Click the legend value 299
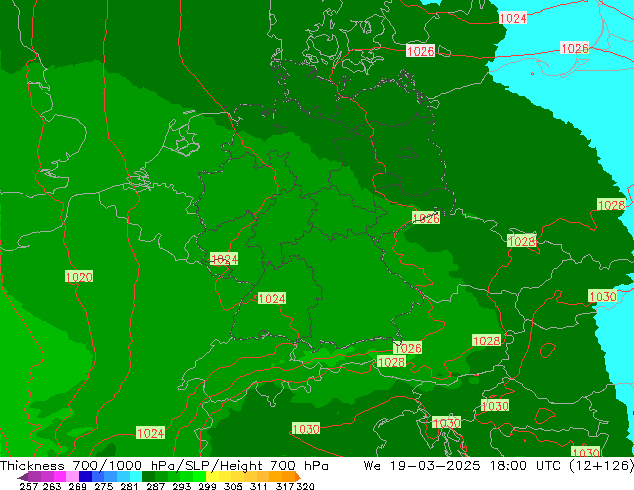Image resolution: width=634 pixels, height=490 pixels. point(207,486)
